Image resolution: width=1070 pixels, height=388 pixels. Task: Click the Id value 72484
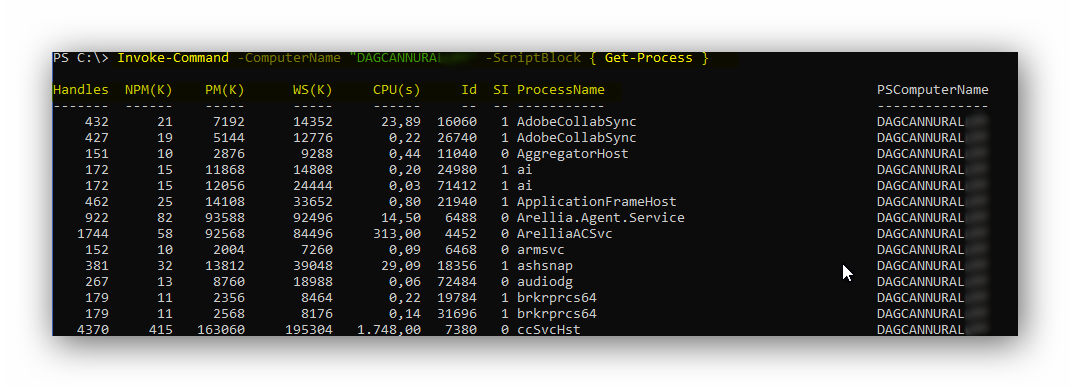tap(457, 282)
